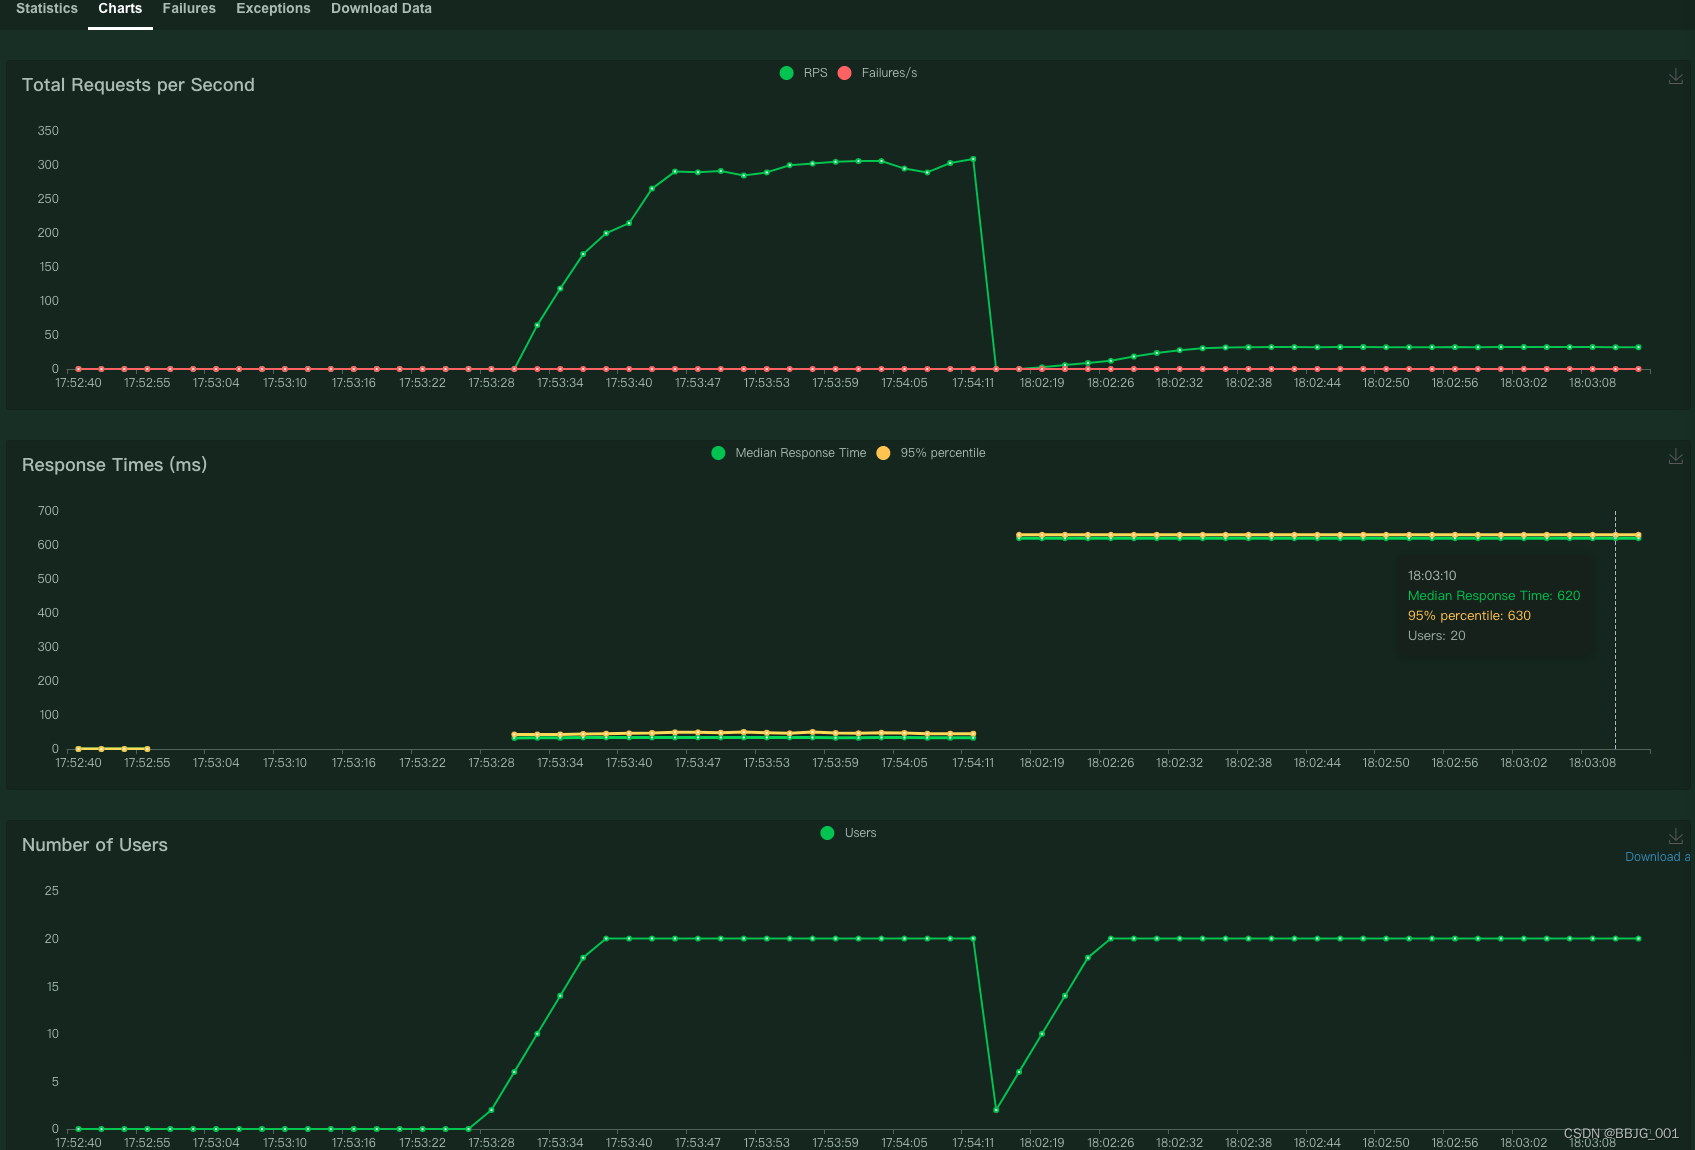
Task: Click 18:02:19 label under the Response Times chart
Action: click(x=1042, y=763)
